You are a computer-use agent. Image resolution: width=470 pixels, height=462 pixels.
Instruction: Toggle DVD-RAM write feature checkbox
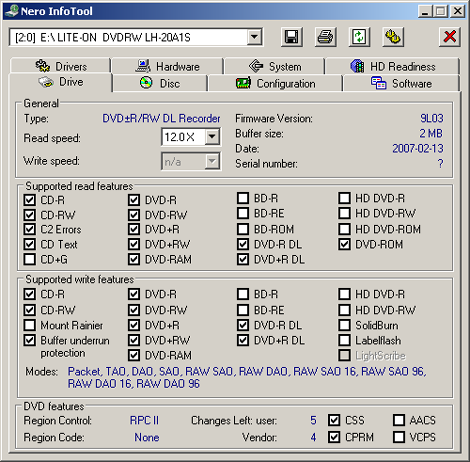pos(134,355)
